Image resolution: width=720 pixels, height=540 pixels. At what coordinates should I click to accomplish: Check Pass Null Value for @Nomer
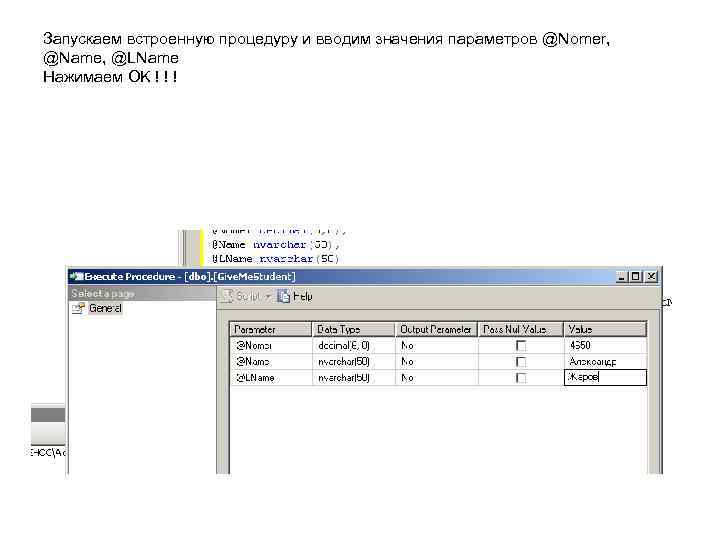coord(521,345)
